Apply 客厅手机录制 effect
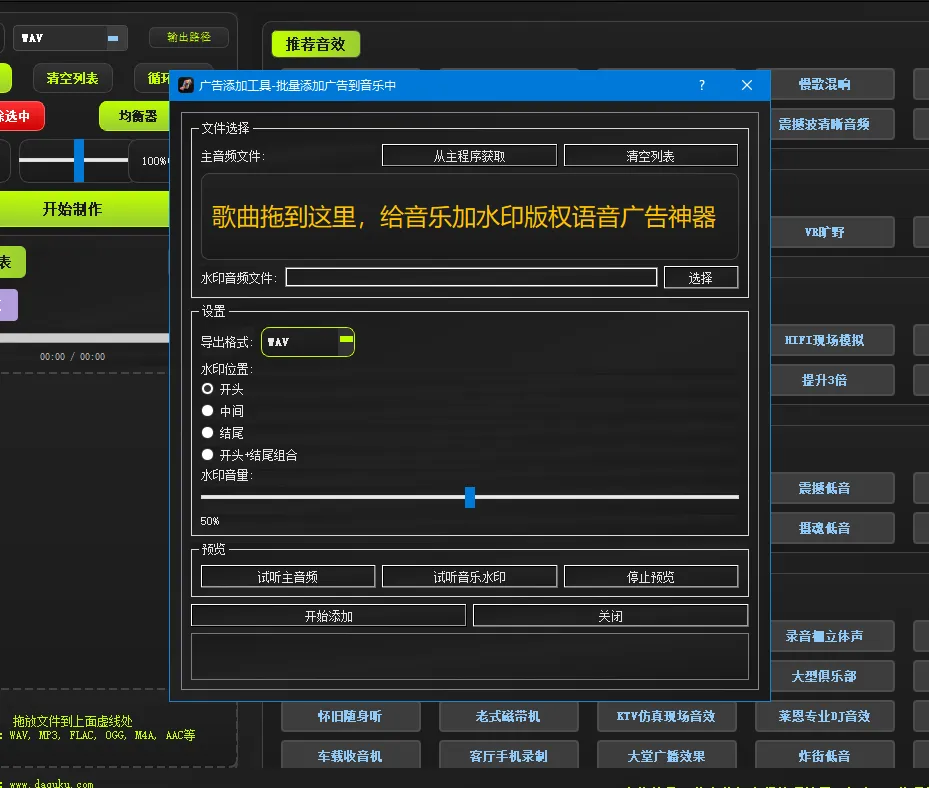Image resolution: width=929 pixels, height=788 pixels. (508, 755)
